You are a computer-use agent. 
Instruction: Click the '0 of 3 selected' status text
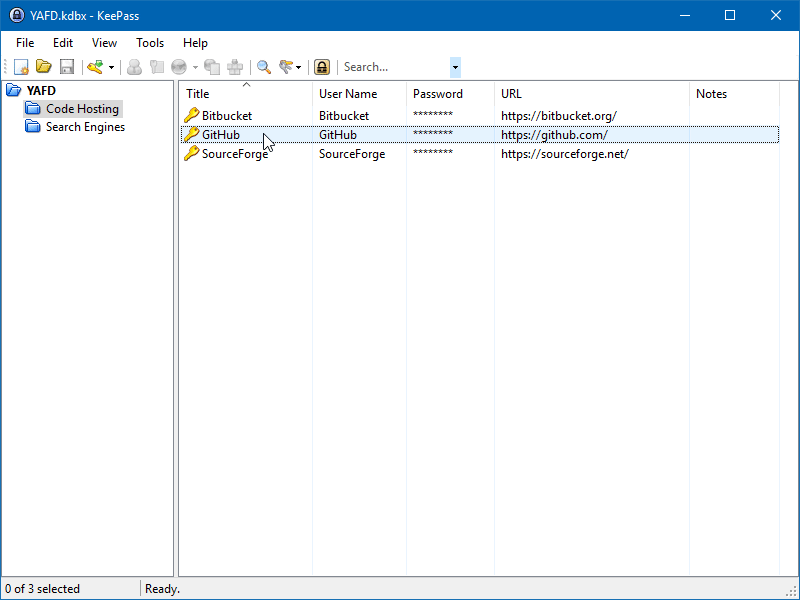click(42, 589)
